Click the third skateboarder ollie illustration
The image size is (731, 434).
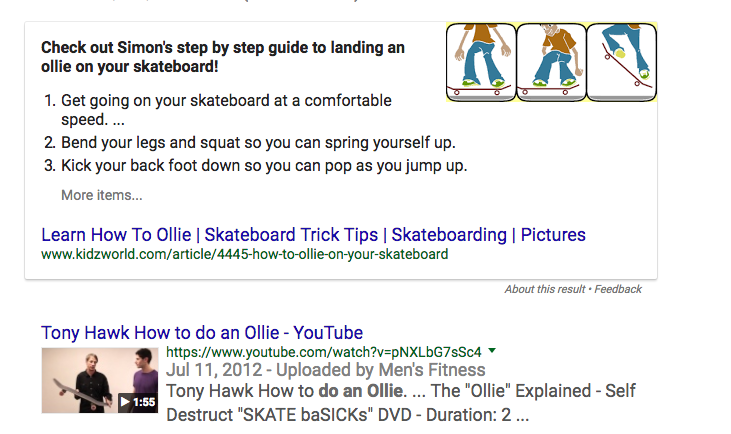click(621, 62)
